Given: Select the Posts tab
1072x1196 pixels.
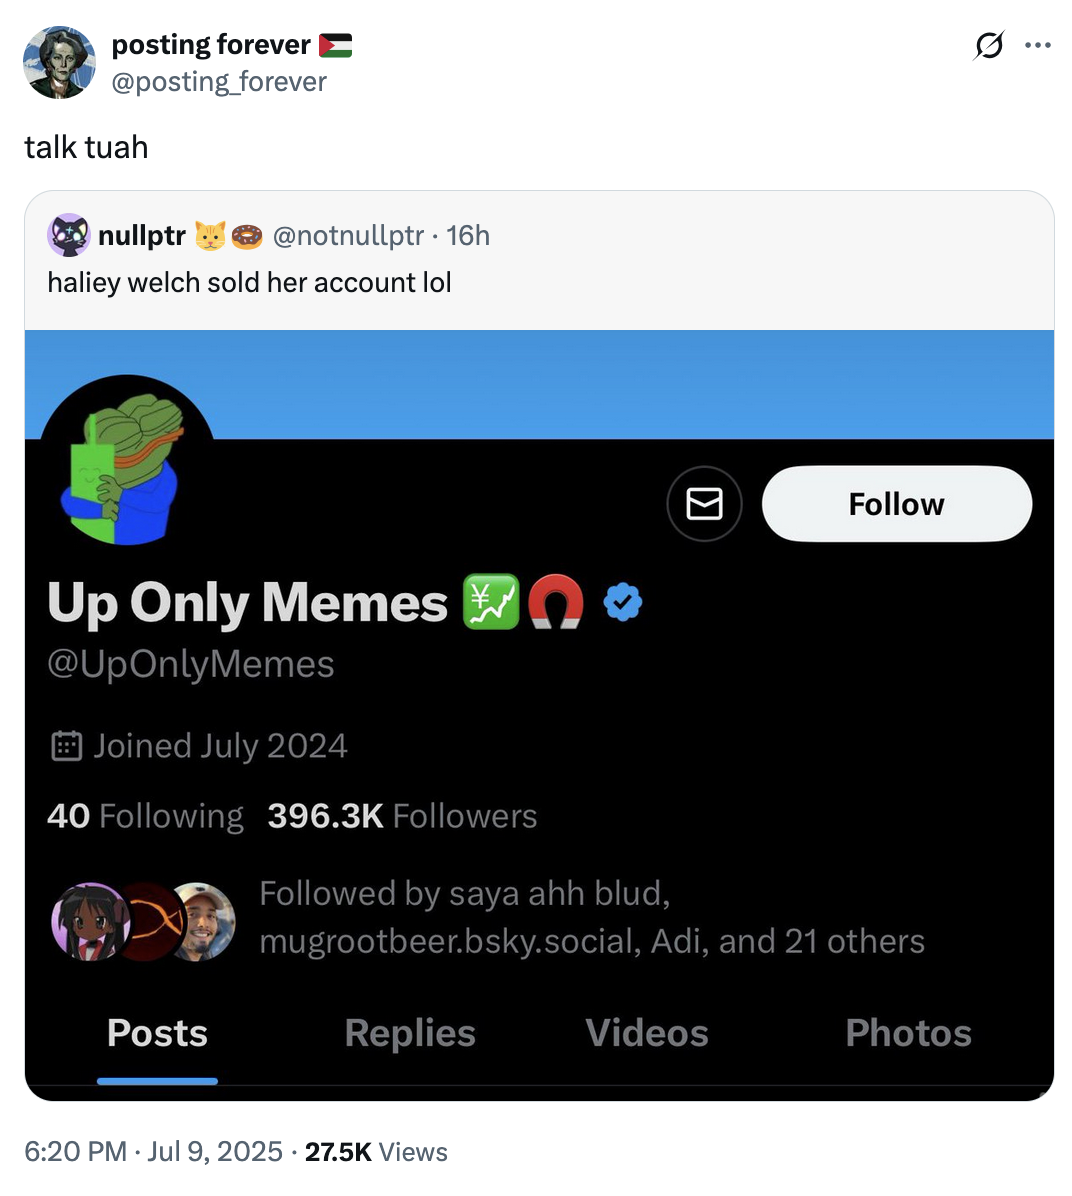Looking at the screenshot, I should pos(157,1033).
